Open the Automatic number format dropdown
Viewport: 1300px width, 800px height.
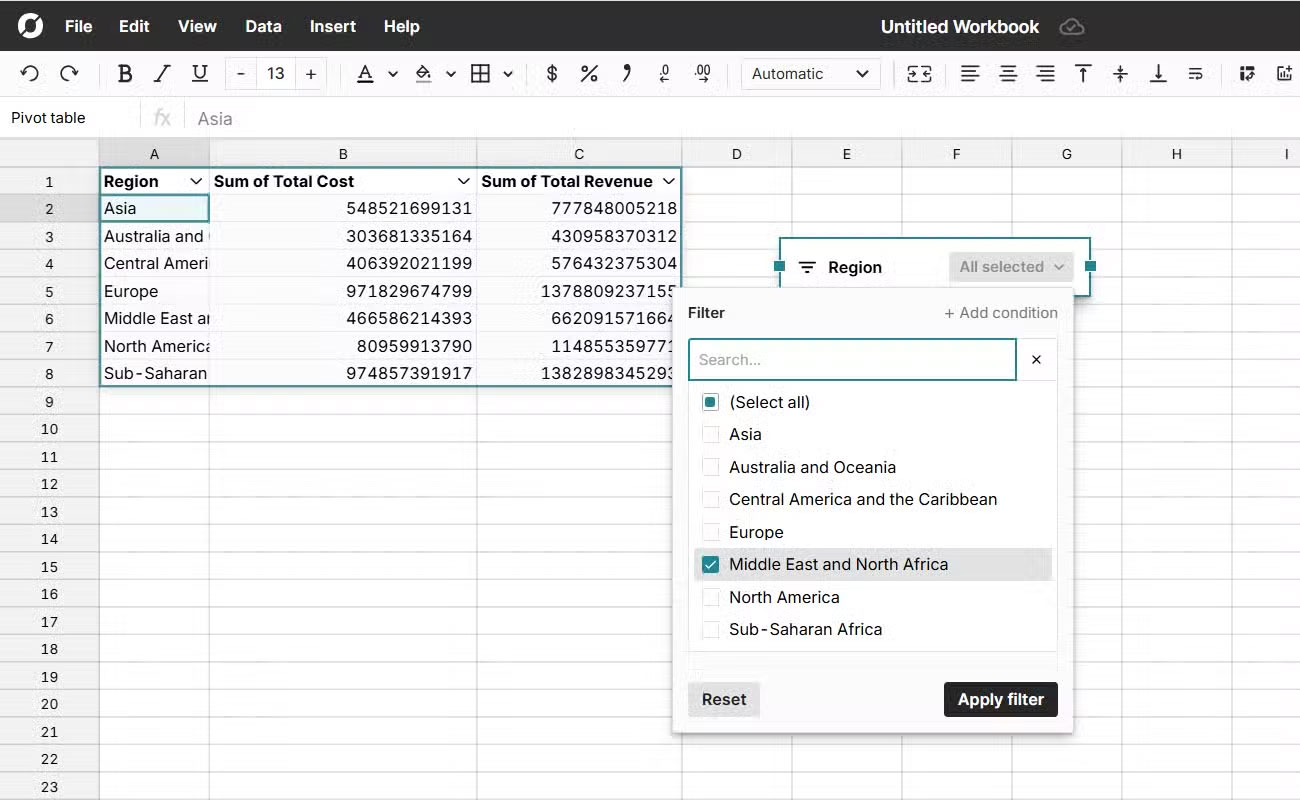[810, 73]
